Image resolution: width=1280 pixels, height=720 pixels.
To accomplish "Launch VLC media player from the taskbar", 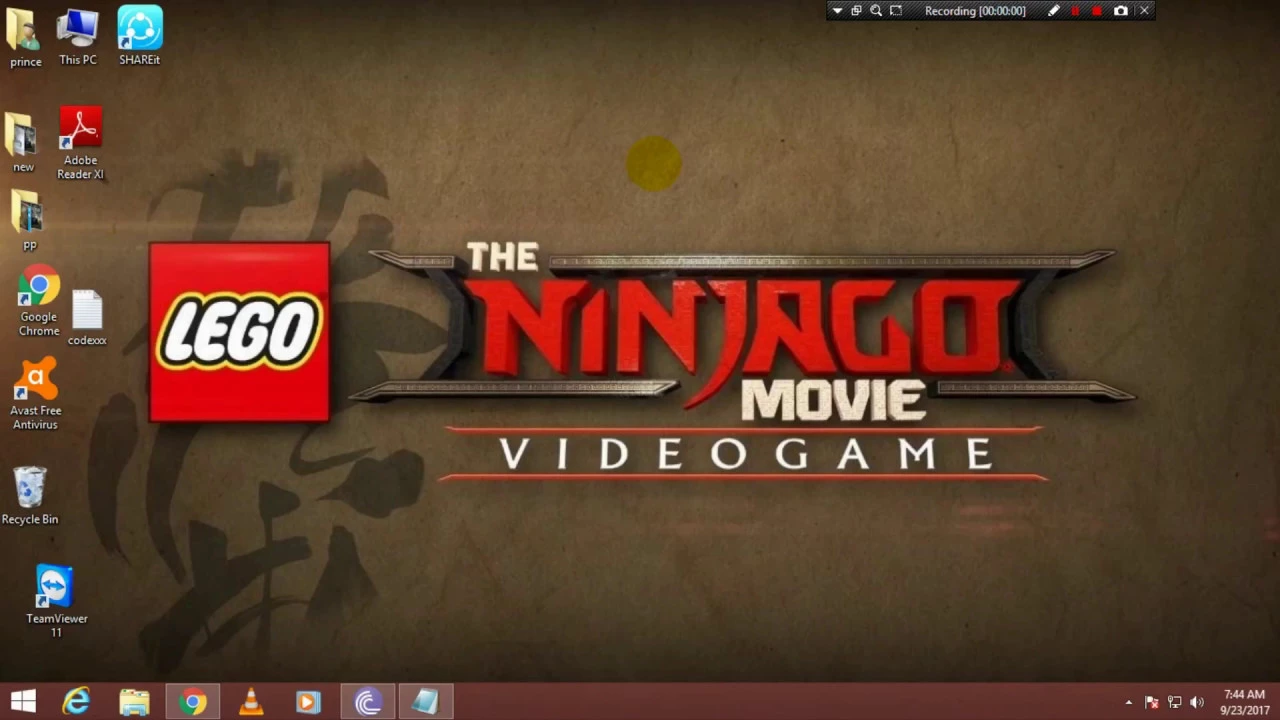I will [x=251, y=702].
